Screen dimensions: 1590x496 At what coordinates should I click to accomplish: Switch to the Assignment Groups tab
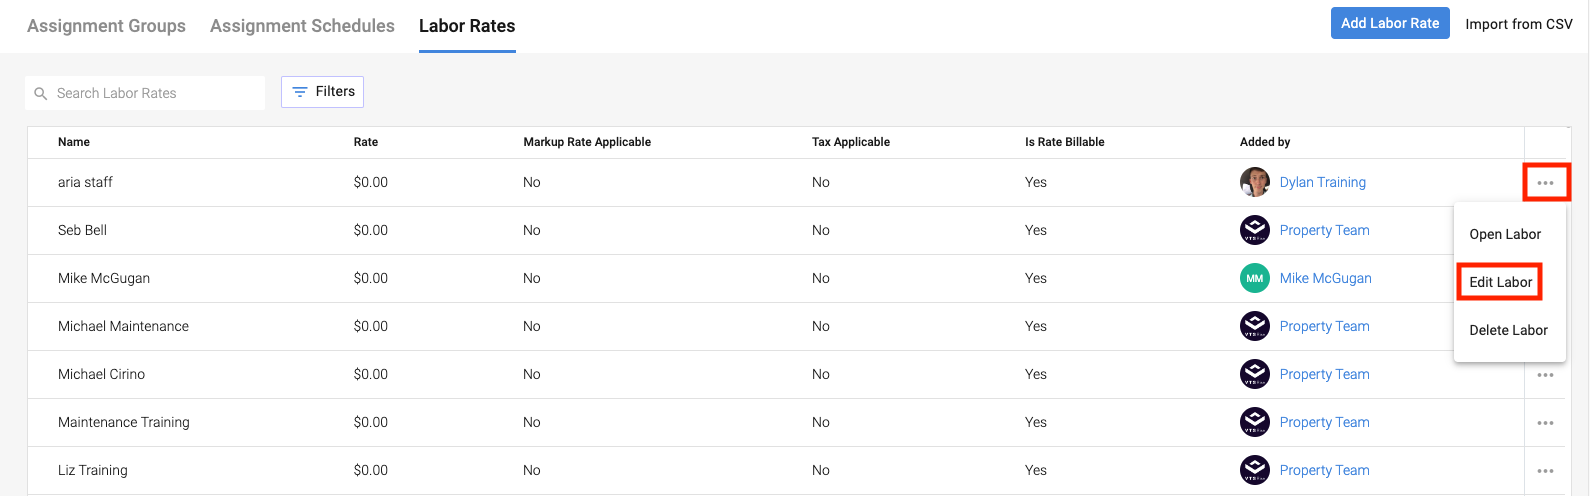click(106, 26)
